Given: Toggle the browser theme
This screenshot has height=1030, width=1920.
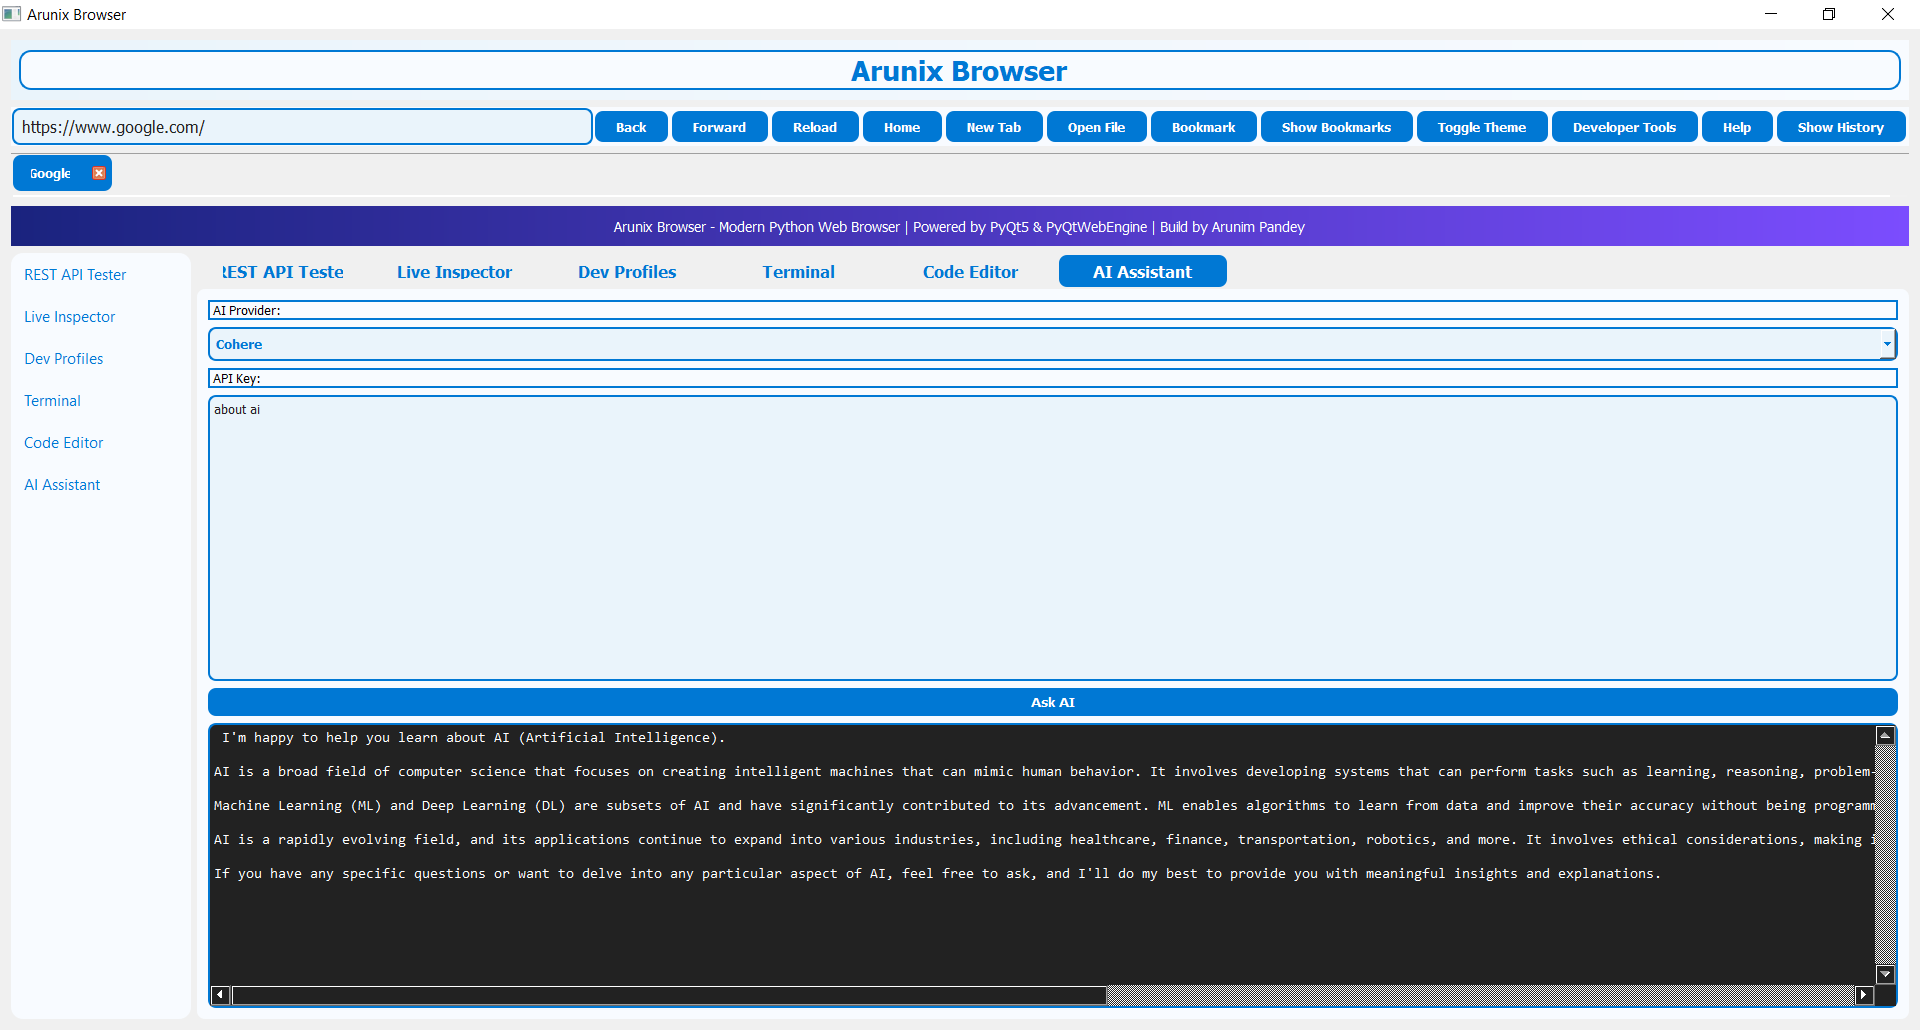Looking at the screenshot, I should point(1481,127).
